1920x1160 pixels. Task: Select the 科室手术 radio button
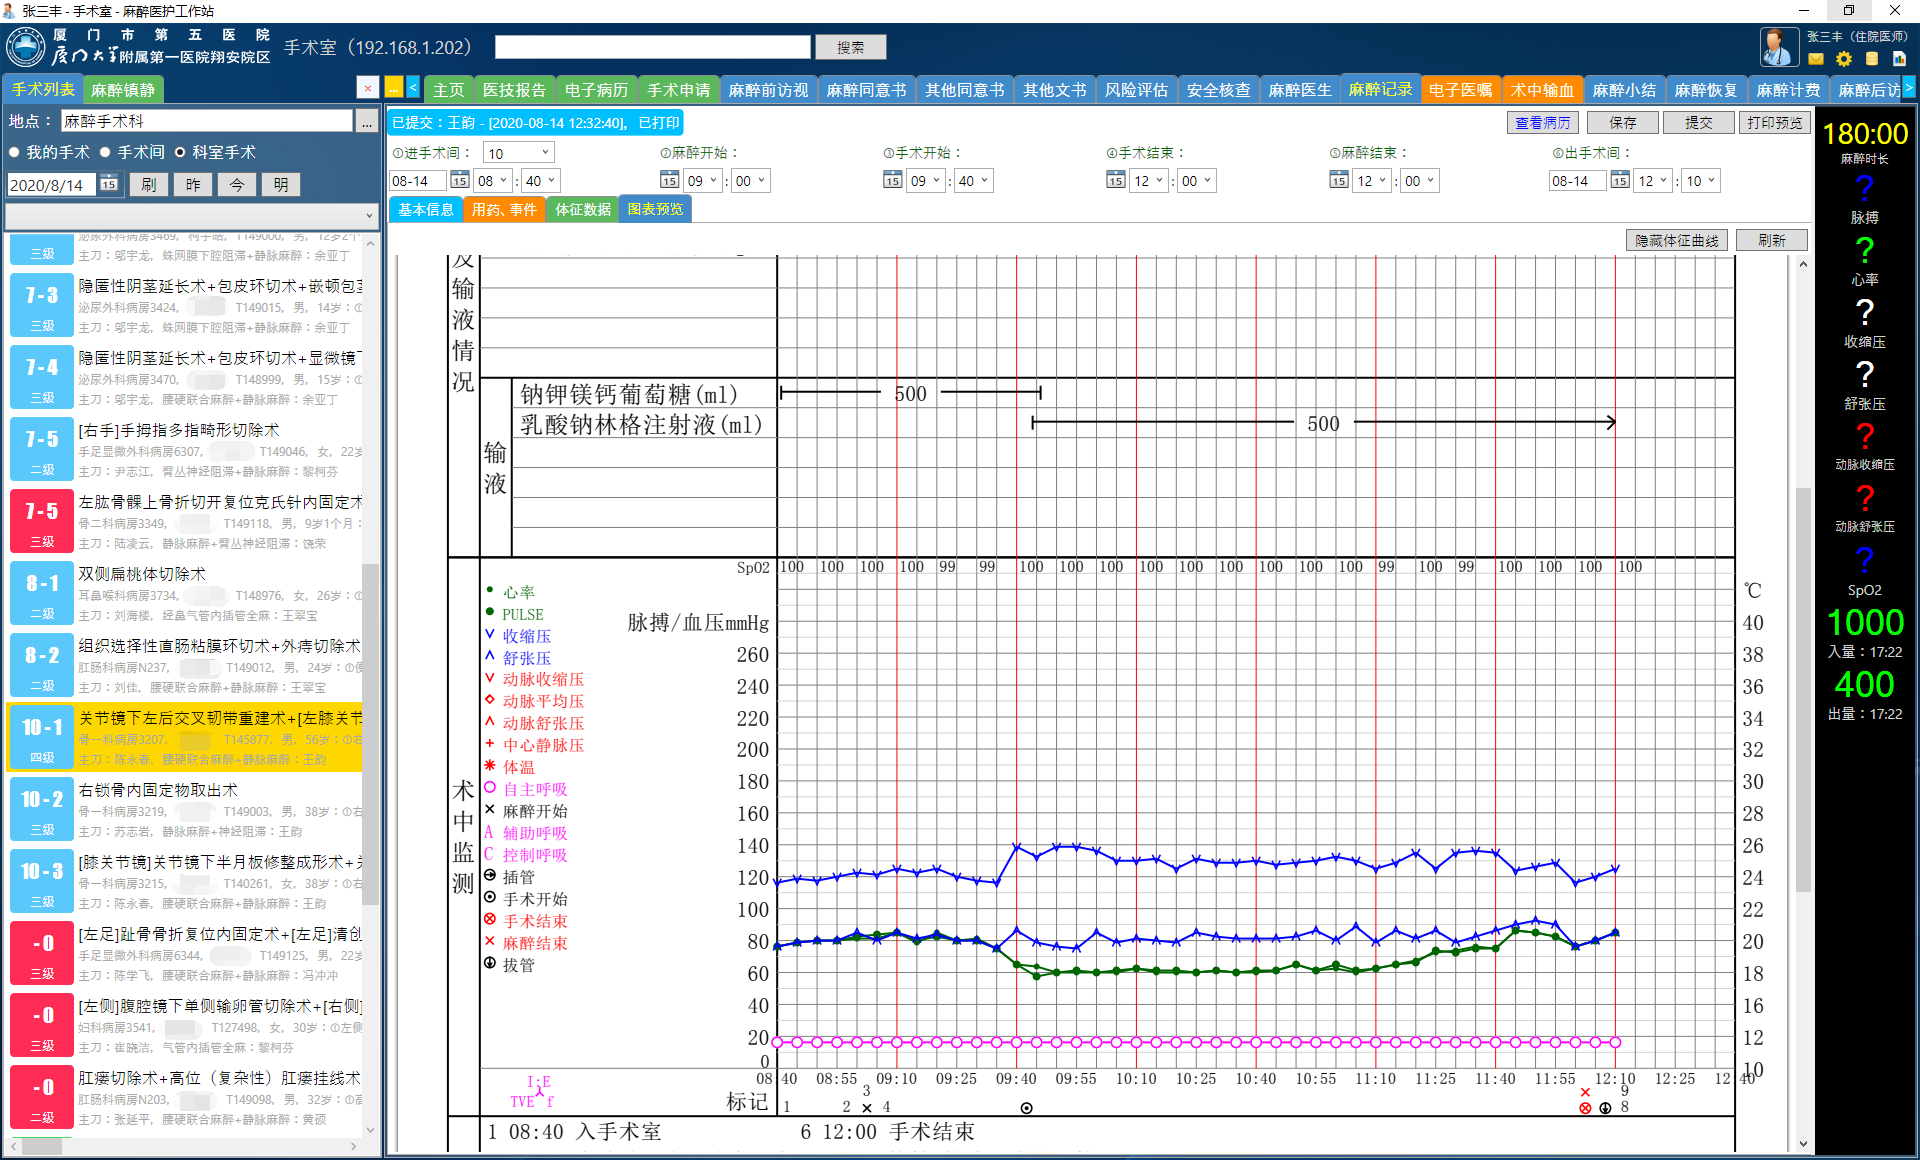click(x=180, y=153)
